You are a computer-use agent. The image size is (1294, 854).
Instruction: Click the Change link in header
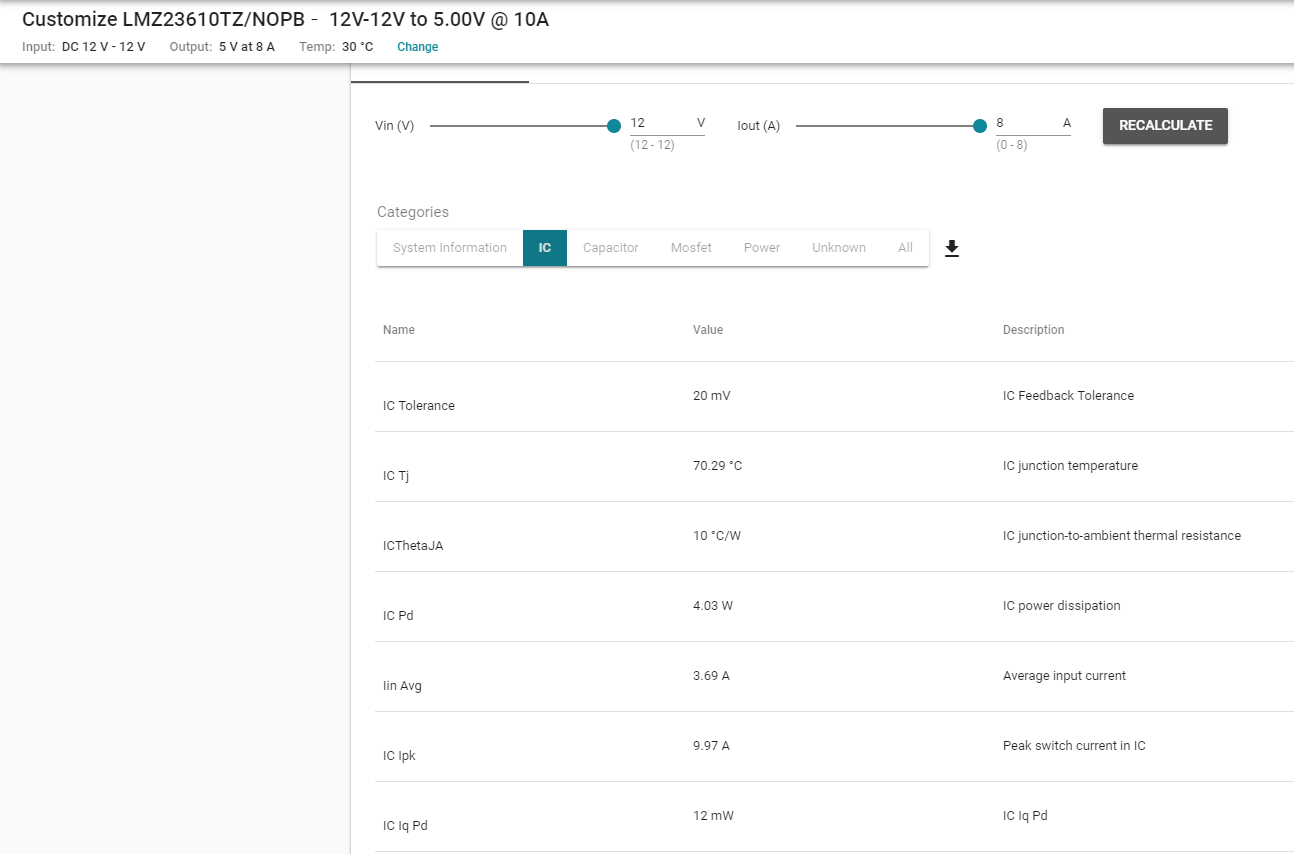click(418, 47)
